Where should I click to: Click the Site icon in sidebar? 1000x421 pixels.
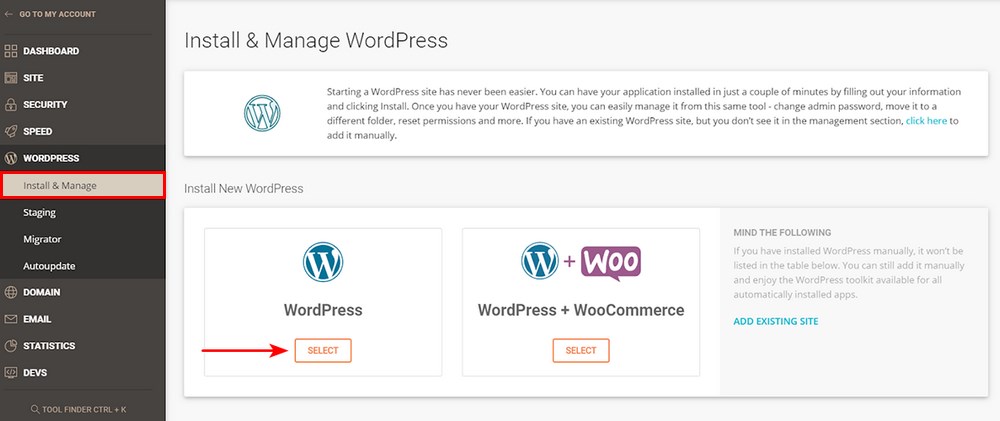pyautogui.click(x=11, y=78)
